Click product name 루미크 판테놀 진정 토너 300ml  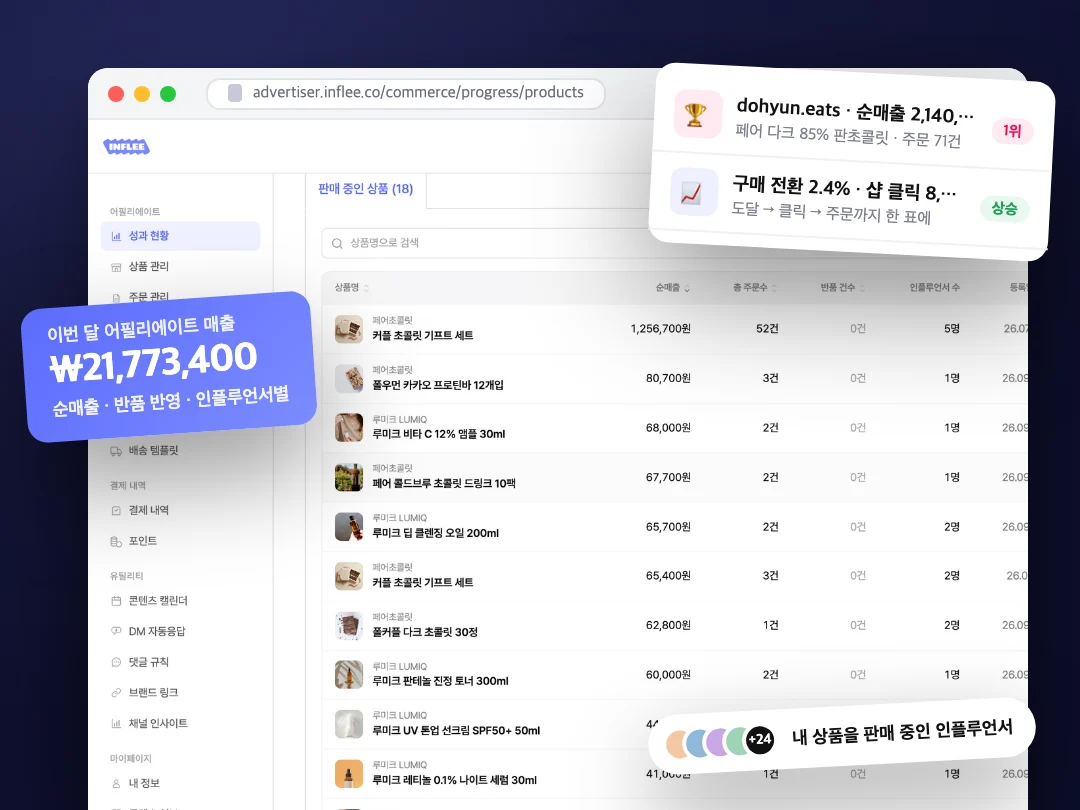[x=441, y=681]
